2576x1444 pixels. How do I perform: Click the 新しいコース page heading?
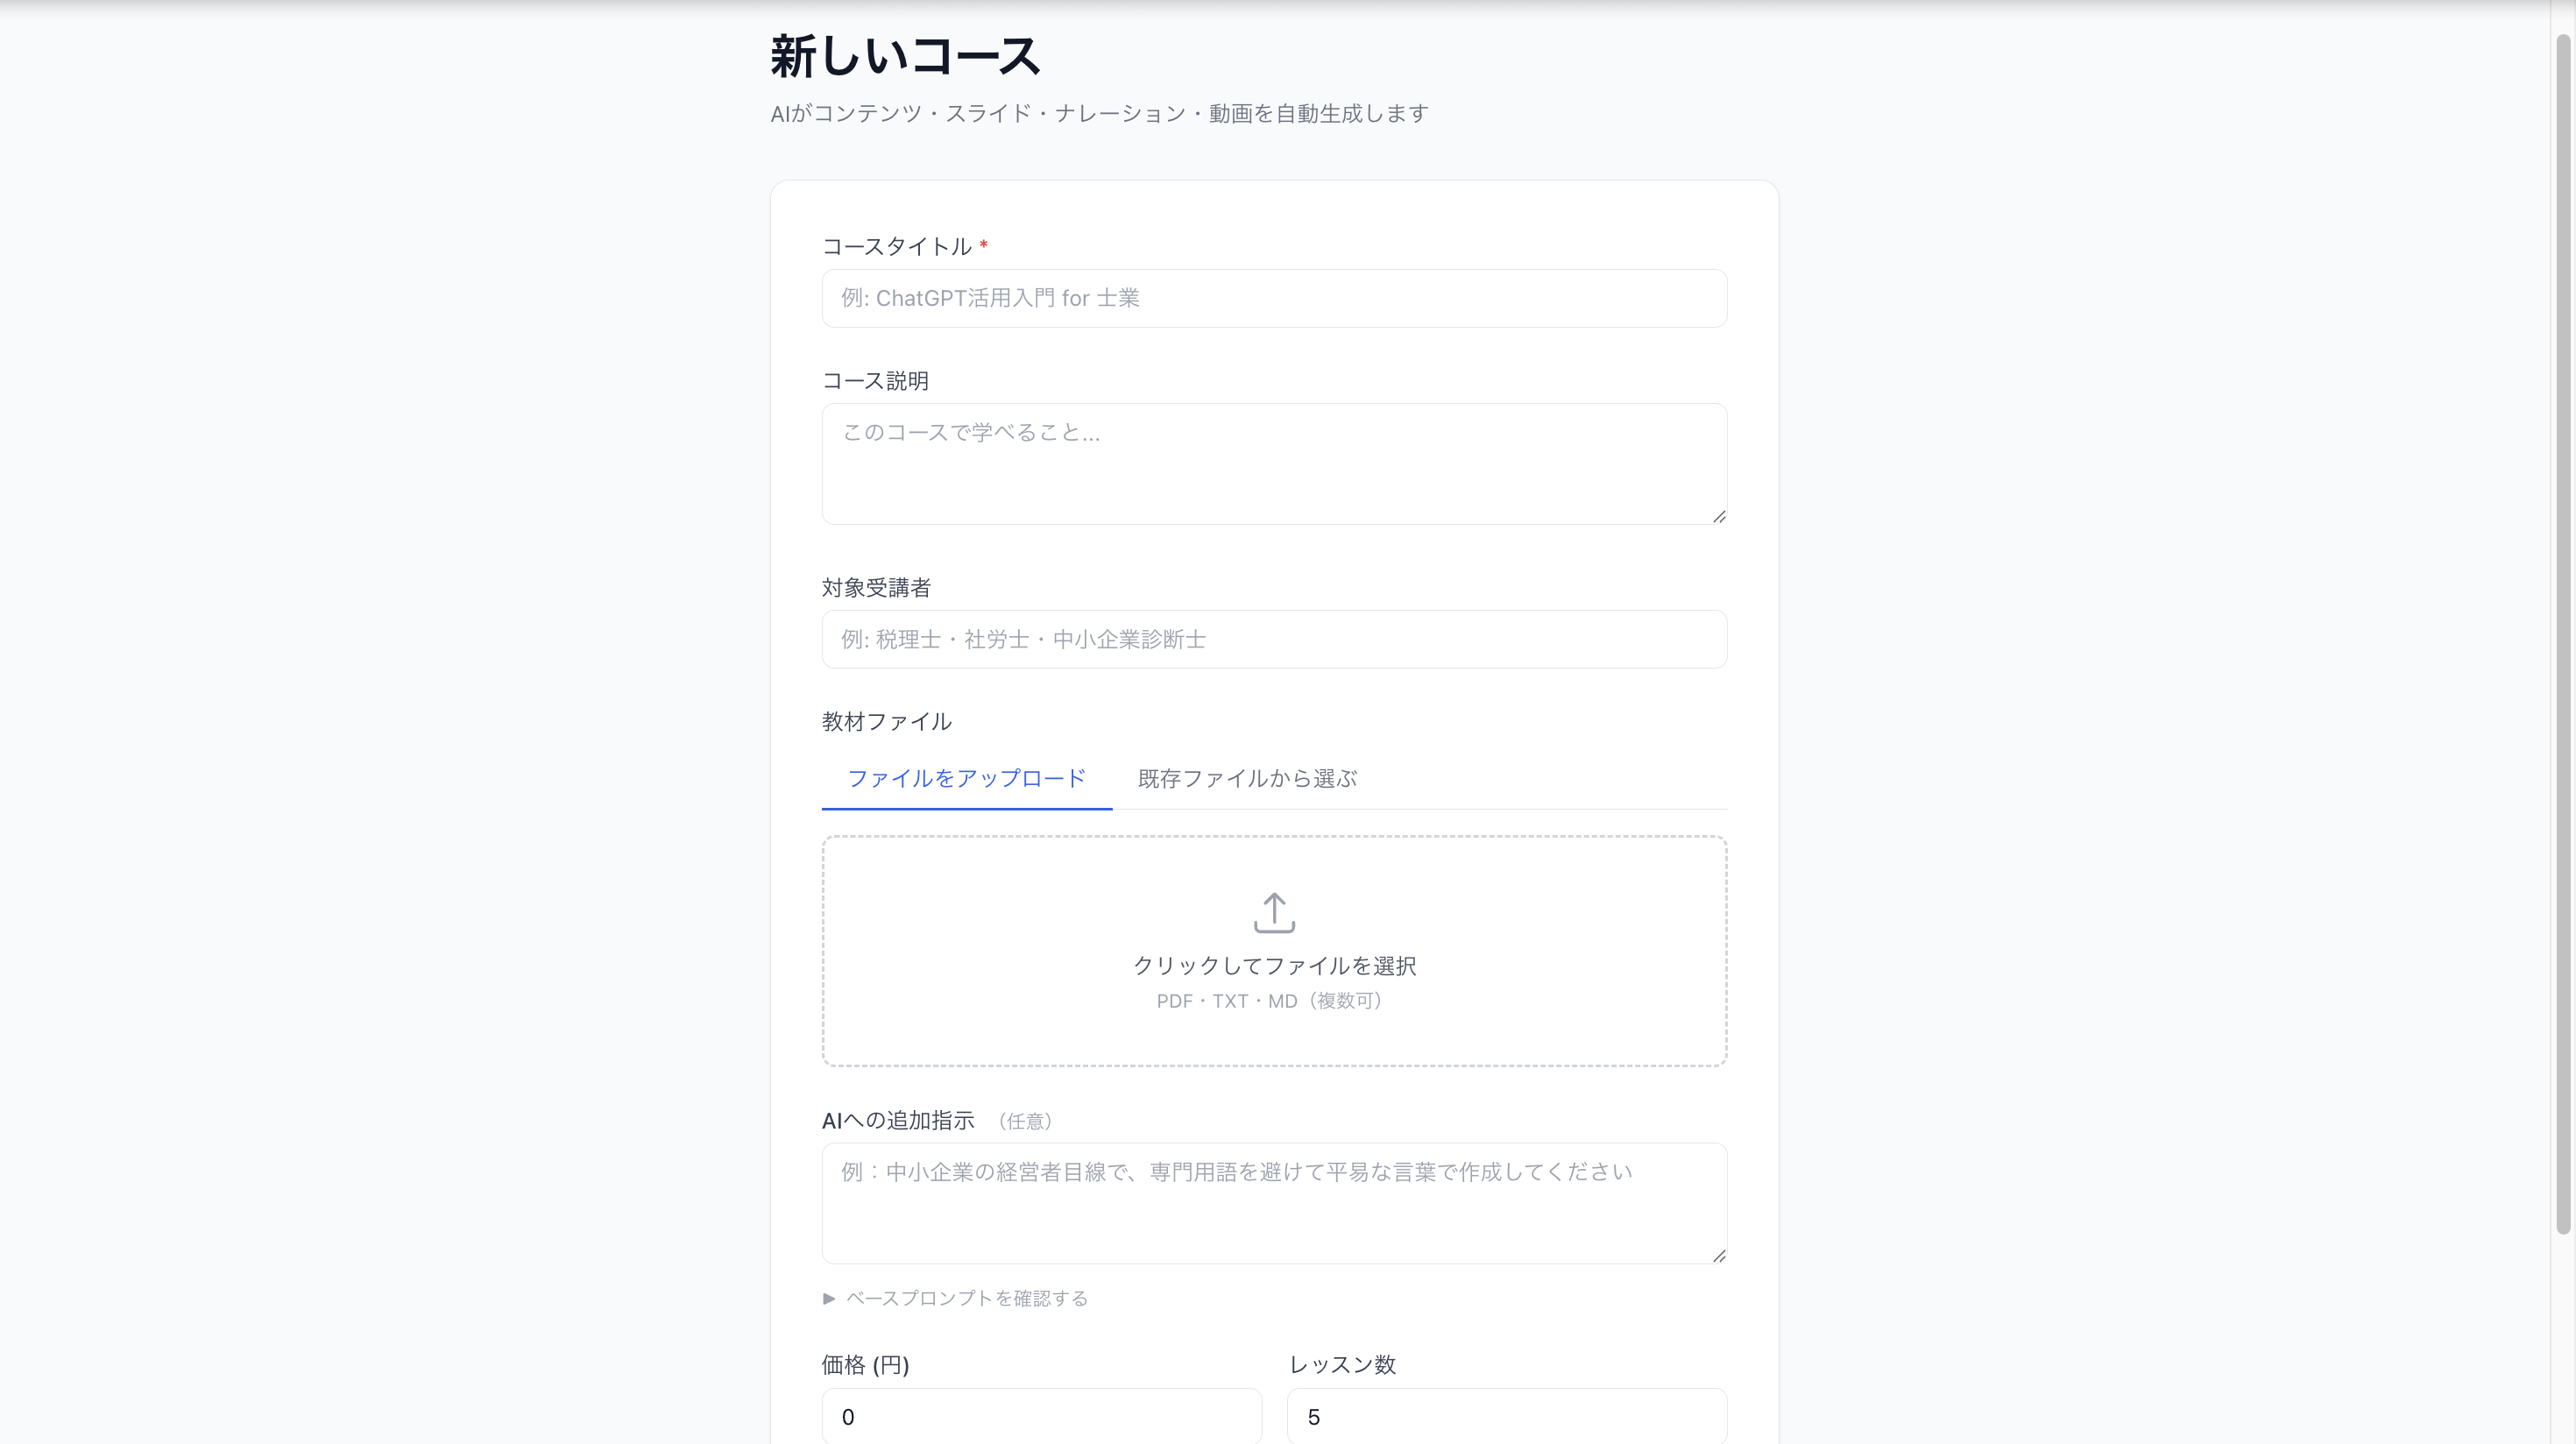(x=903, y=55)
